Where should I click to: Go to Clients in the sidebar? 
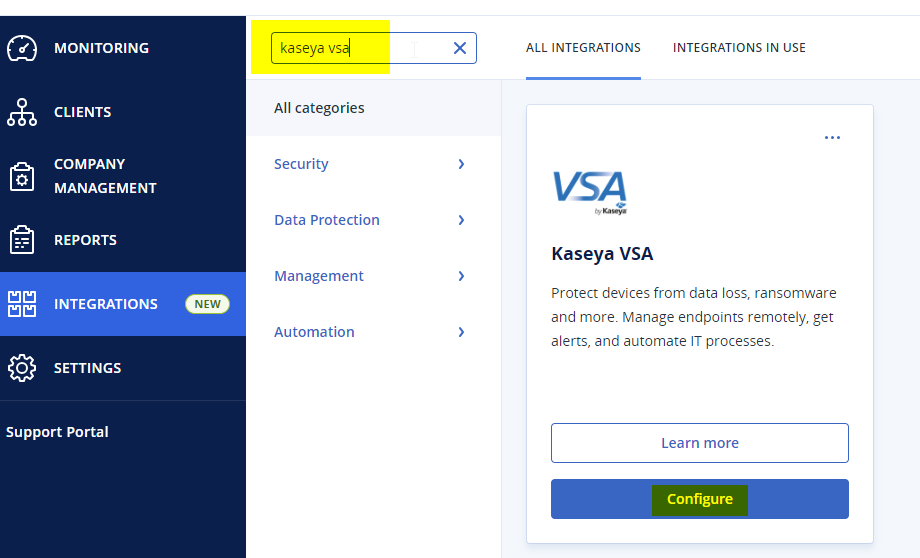pos(83,112)
